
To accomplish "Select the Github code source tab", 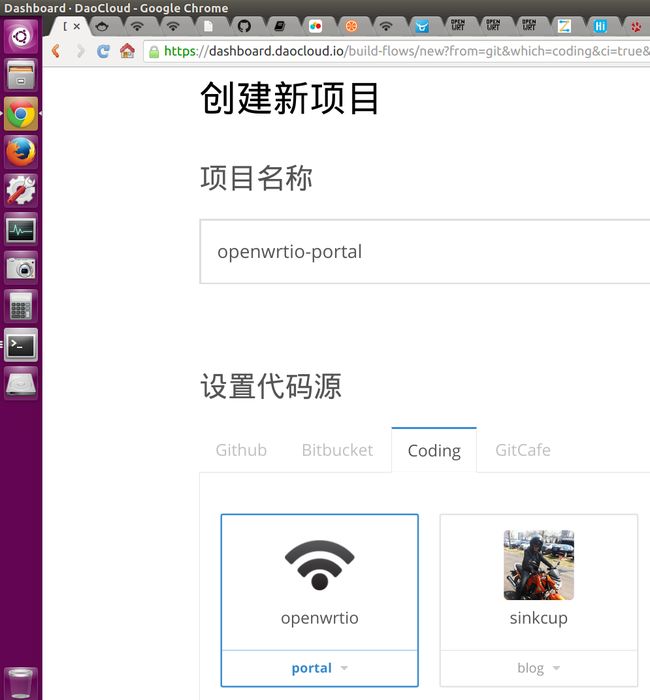I will click(241, 450).
